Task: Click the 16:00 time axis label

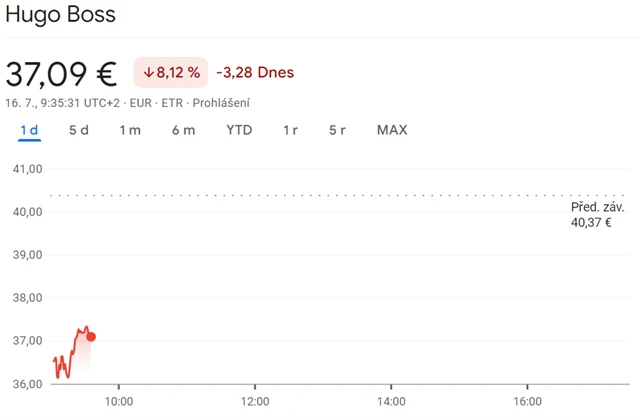Action: point(527,402)
